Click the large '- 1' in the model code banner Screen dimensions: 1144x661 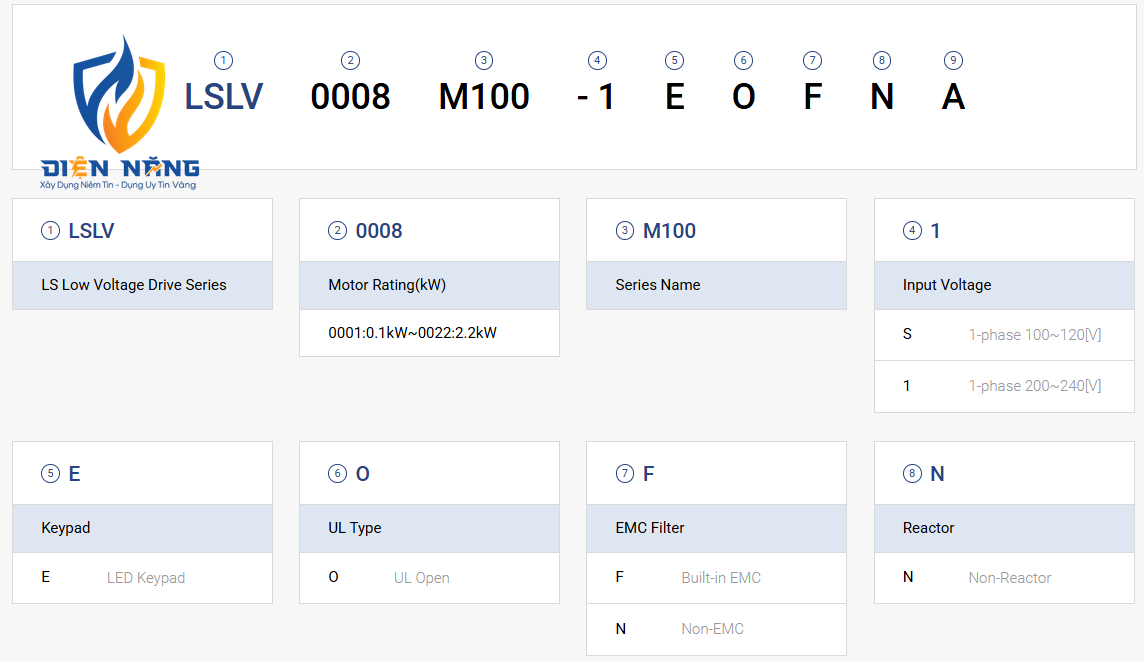tap(596, 97)
